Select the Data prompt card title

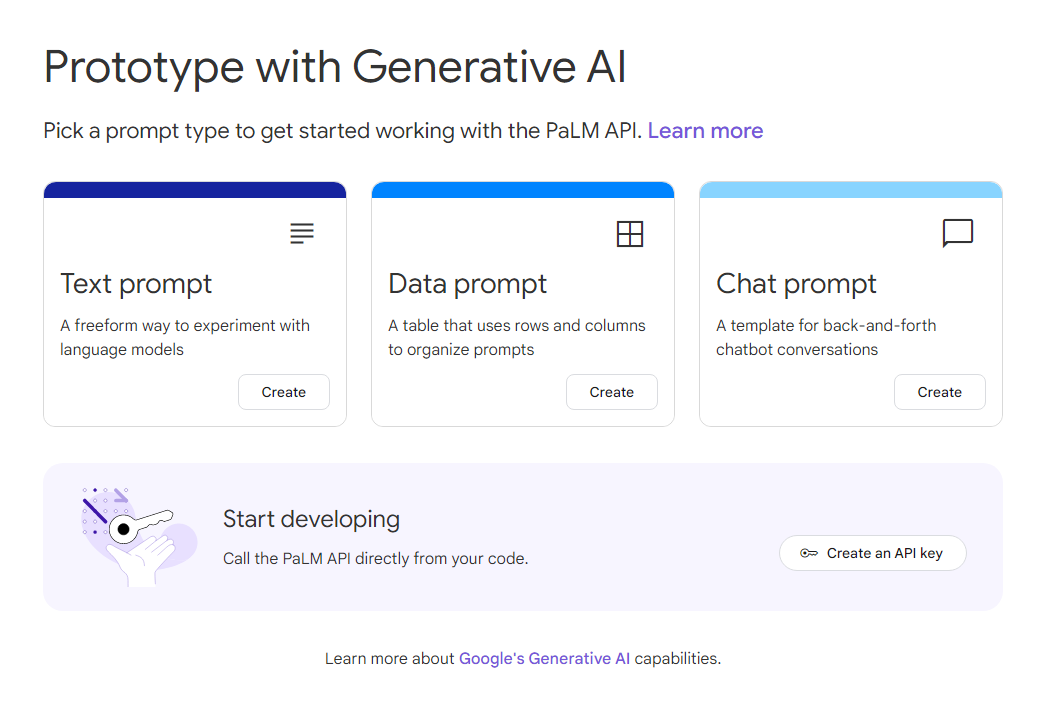click(467, 284)
